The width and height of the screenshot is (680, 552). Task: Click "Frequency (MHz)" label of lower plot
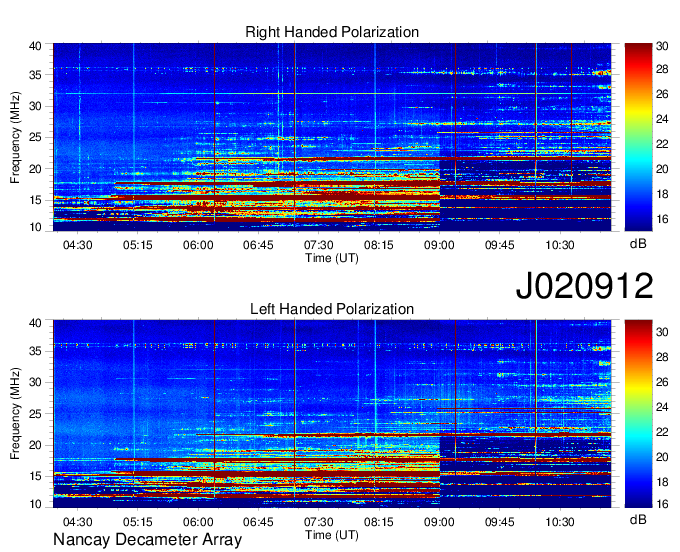[15, 414]
